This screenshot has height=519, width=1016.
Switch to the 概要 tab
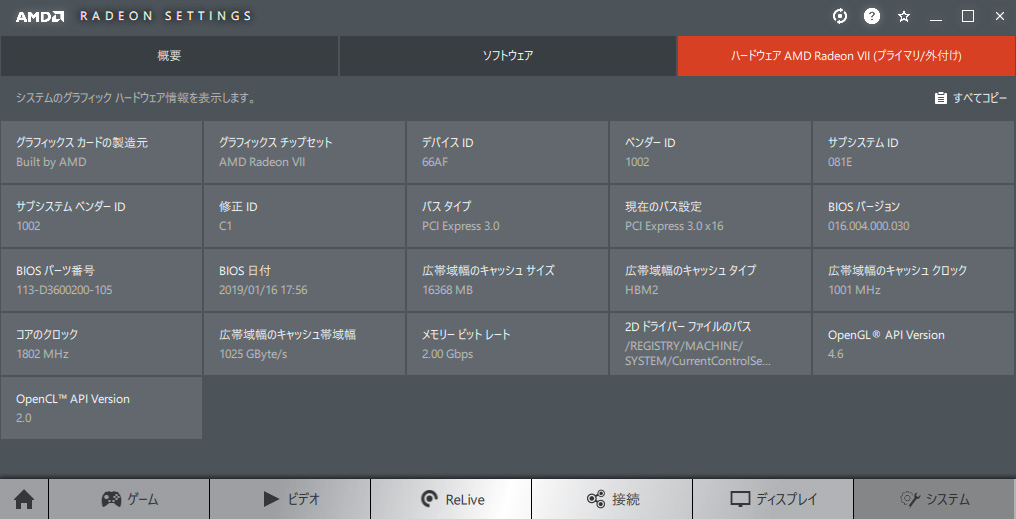pos(169,56)
